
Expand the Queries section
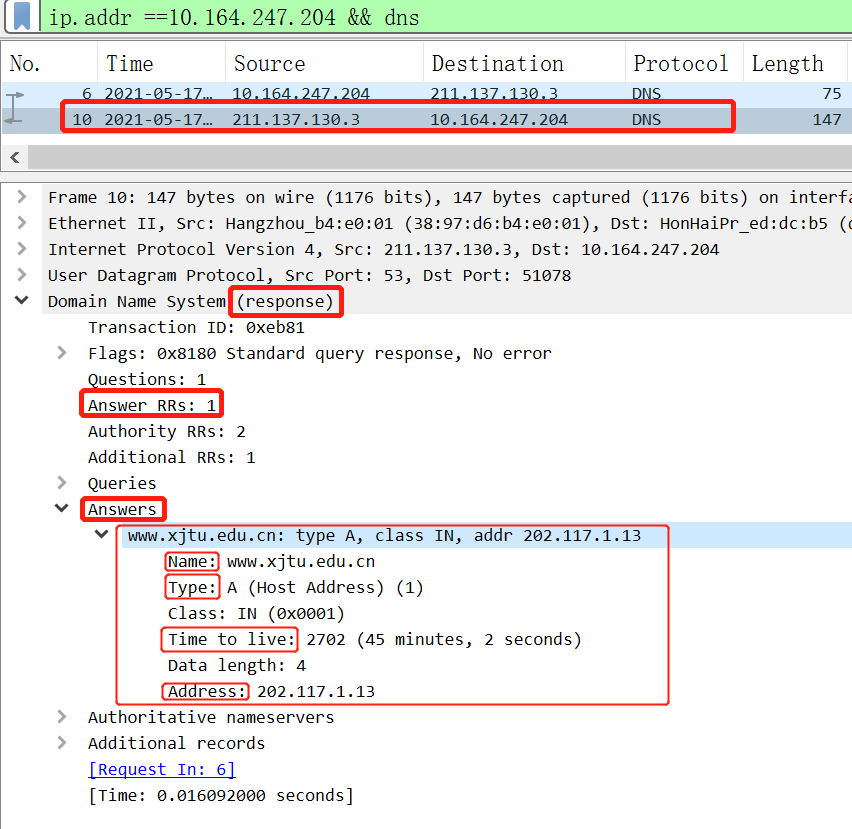[x=62, y=482]
